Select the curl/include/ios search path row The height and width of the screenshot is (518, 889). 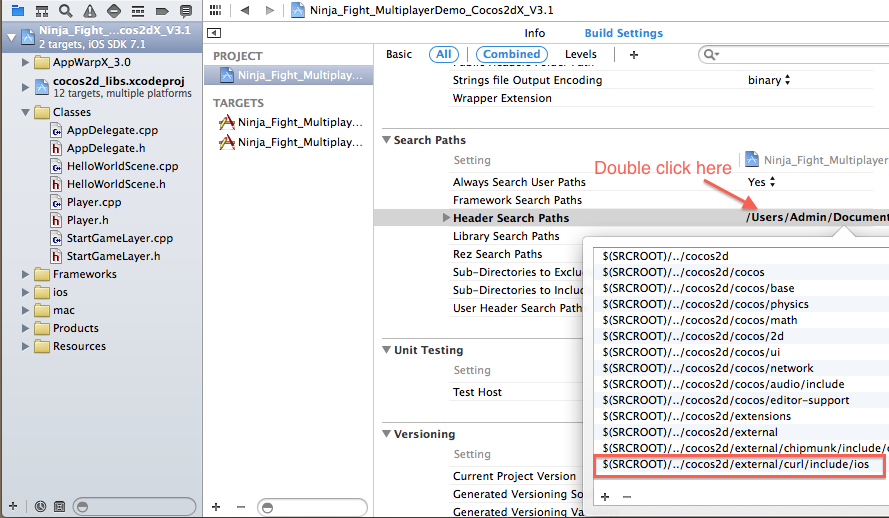pyautogui.click(x=739, y=465)
